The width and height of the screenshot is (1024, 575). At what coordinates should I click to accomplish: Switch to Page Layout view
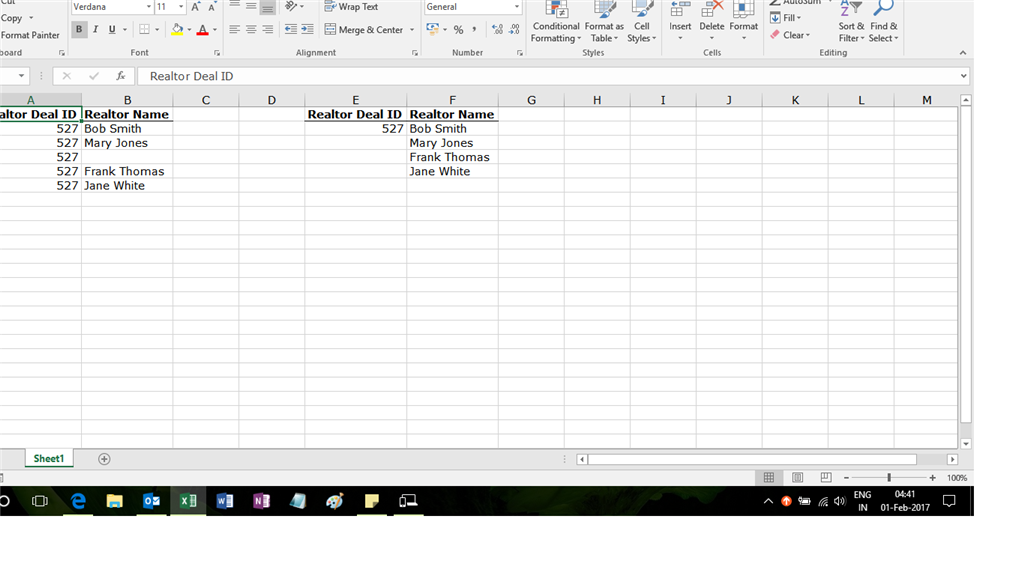[797, 478]
